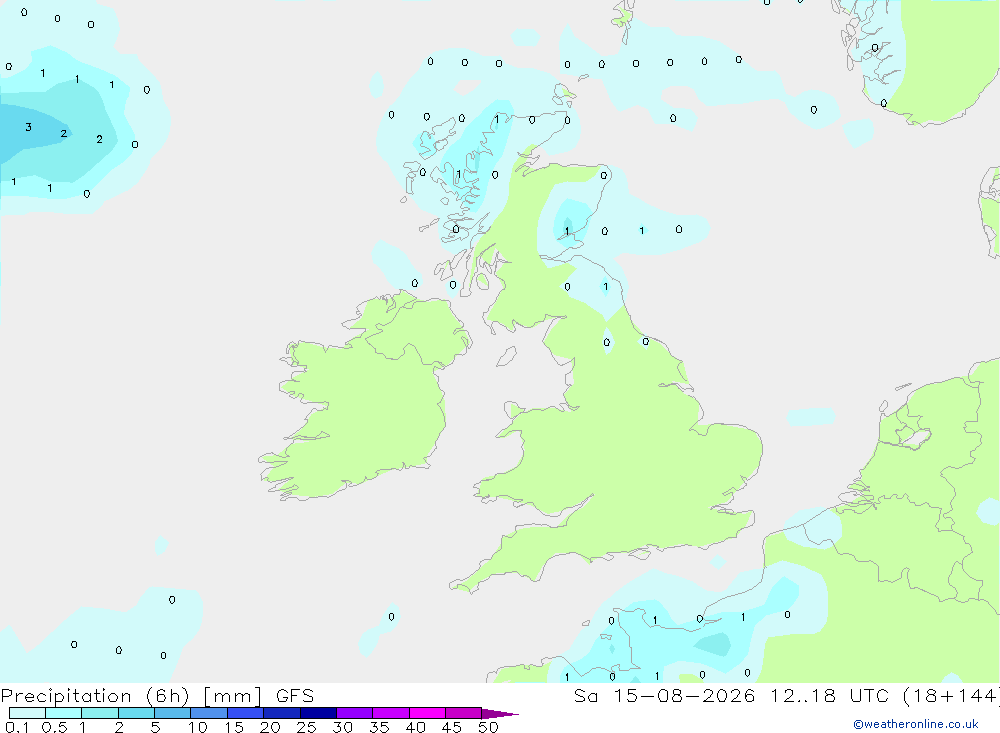This screenshot has height=733, width=1000.
Task: Click the over-50 arrow tip of legend
Action: (500, 714)
